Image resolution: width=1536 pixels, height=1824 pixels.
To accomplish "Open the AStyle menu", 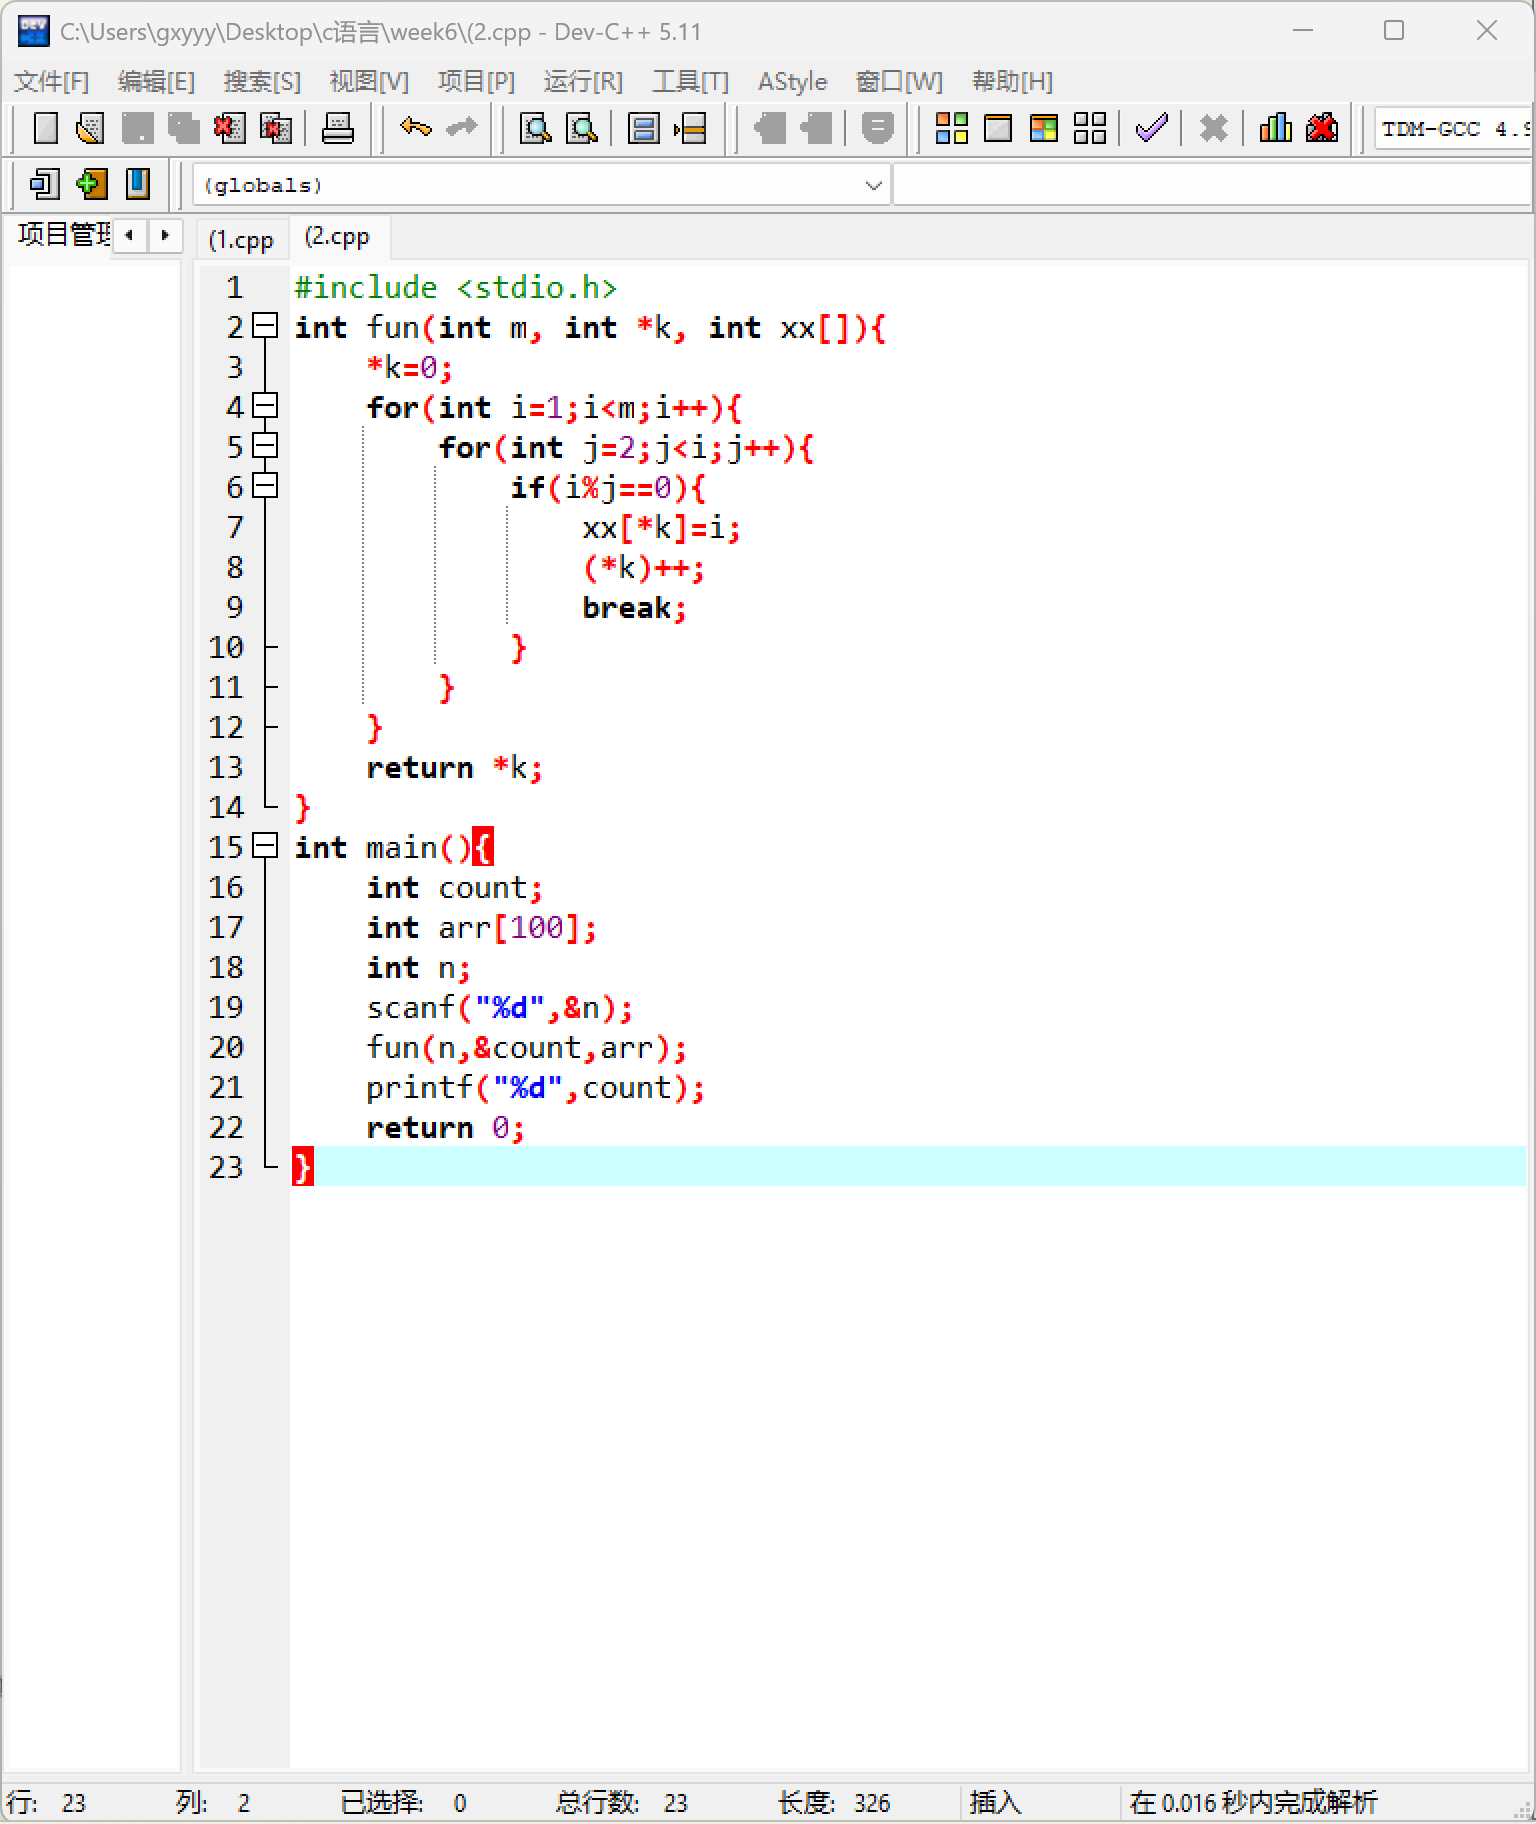I will [792, 81].
